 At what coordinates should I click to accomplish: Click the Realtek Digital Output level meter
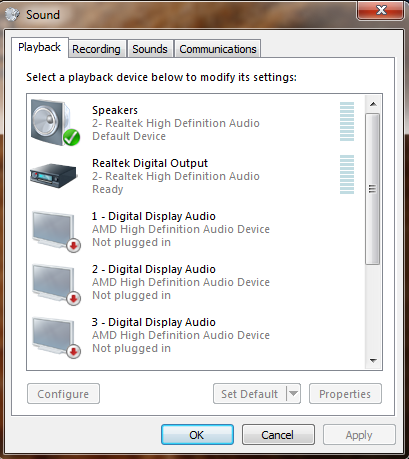(x=347, y=174)
